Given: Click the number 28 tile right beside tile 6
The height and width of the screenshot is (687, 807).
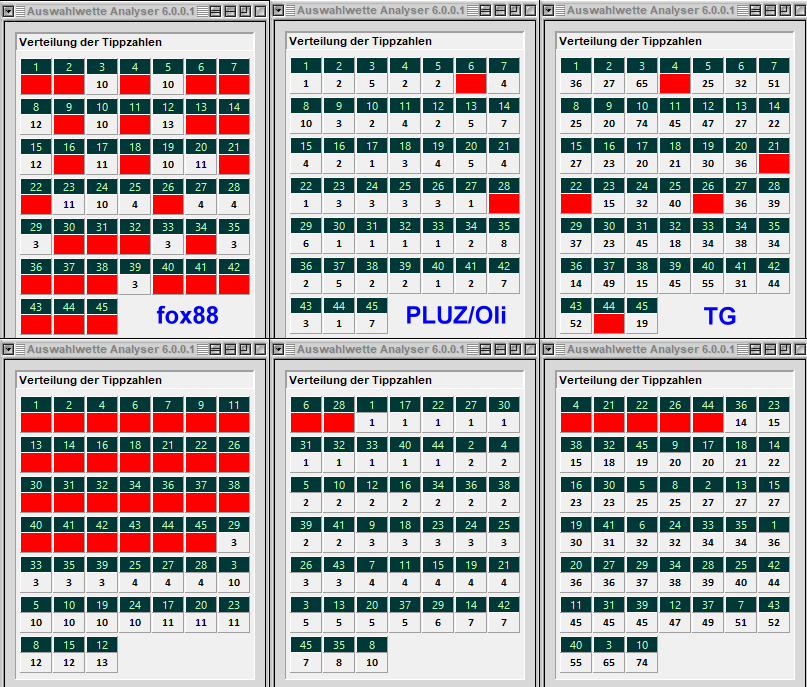Looking at the screenshot, I should pos(339,405).
